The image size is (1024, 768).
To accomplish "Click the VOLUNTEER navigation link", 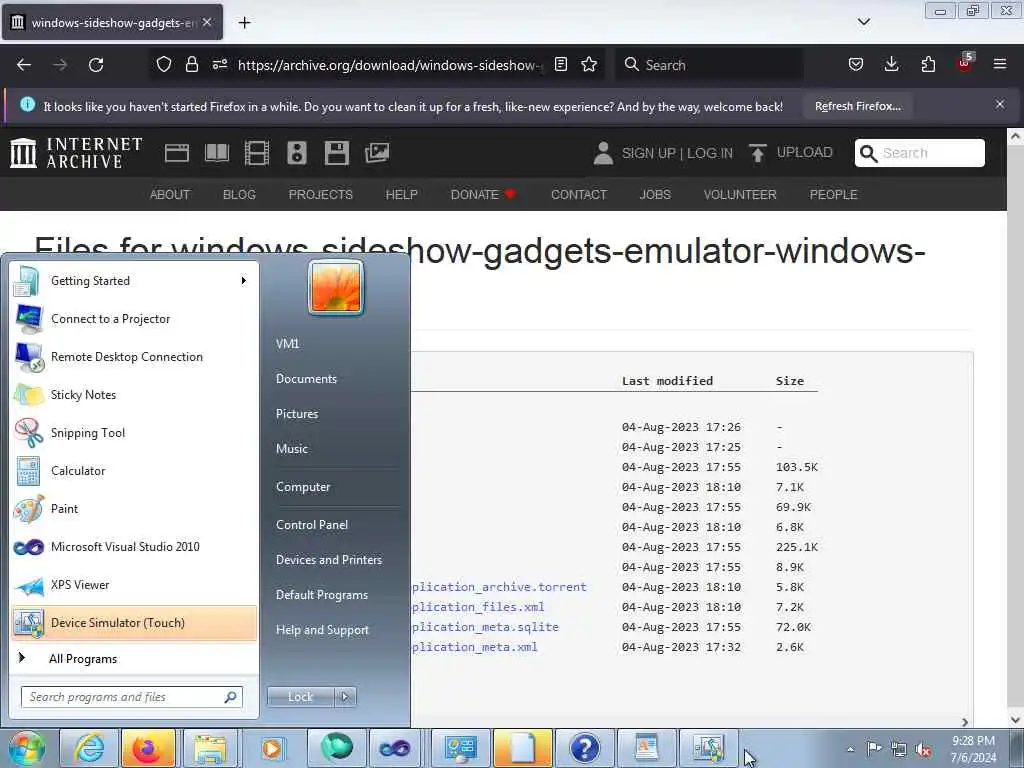I will [740, 195].
